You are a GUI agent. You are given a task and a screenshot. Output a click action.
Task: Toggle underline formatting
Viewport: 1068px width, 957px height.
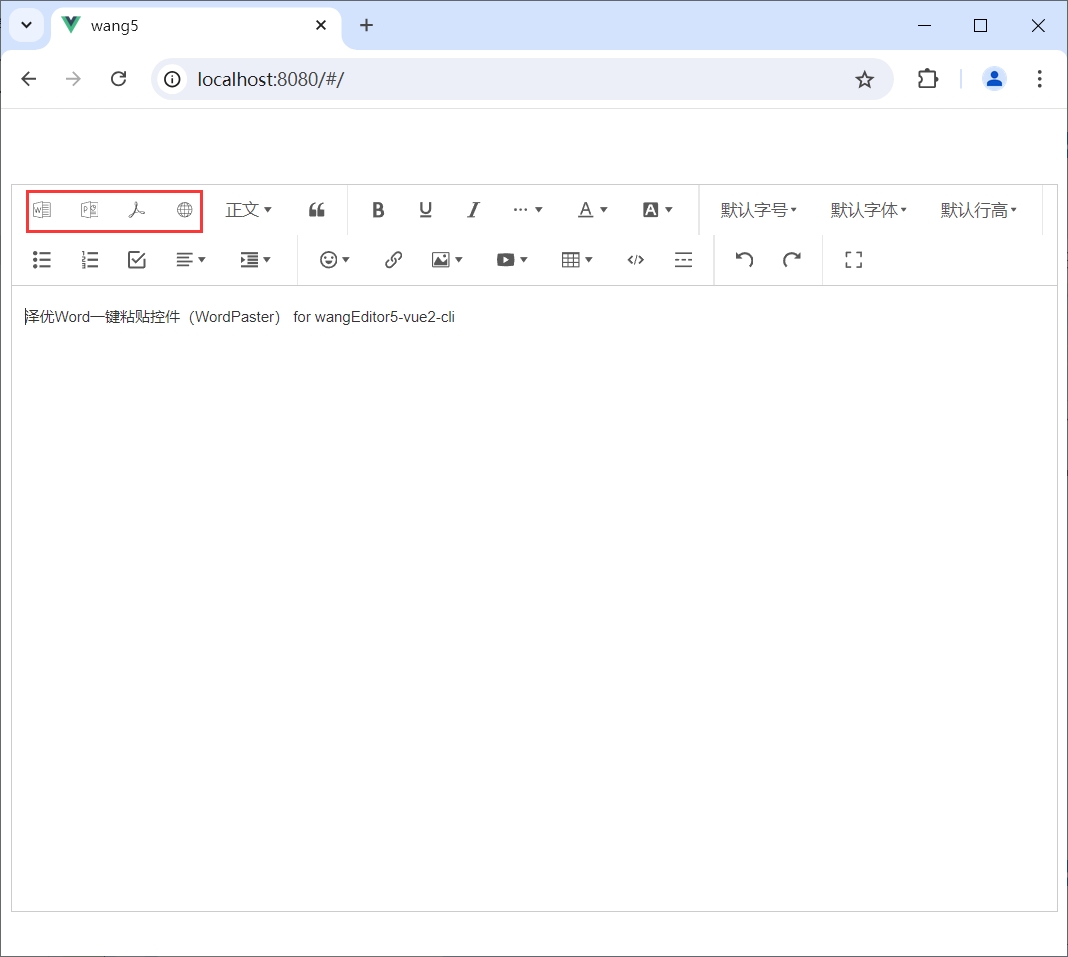pos(426,210)
